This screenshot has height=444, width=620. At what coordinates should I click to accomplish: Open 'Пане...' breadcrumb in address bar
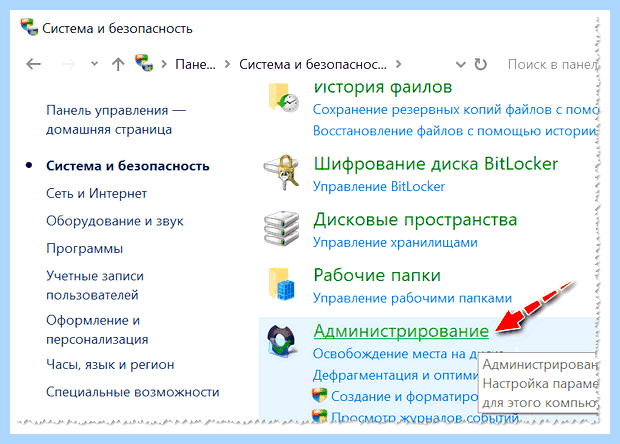tap(195, 64)
